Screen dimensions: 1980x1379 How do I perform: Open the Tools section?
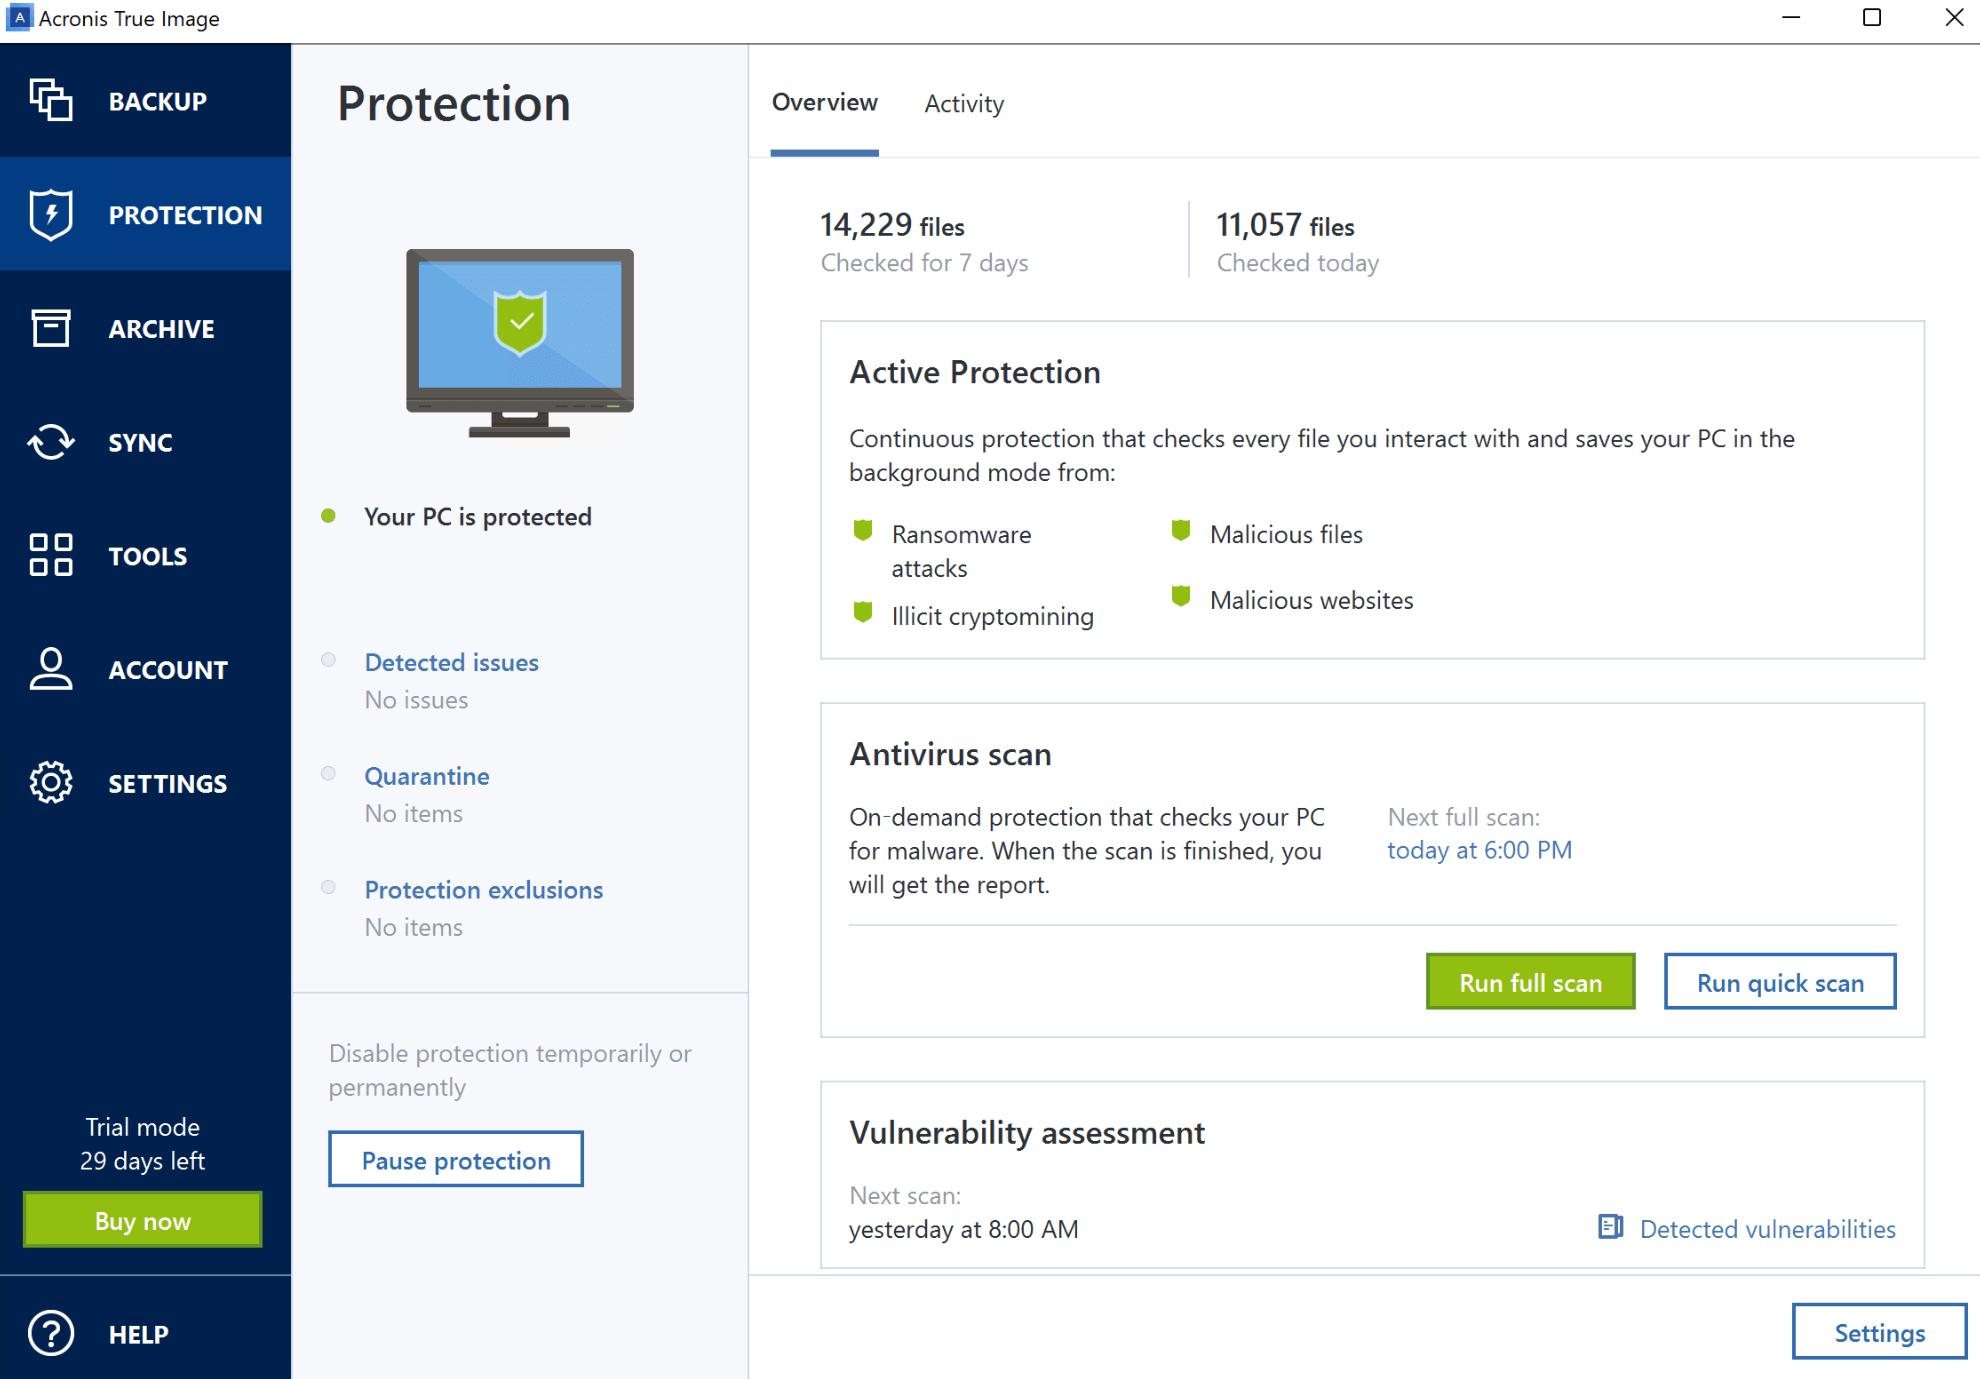[x=147, y=556]
